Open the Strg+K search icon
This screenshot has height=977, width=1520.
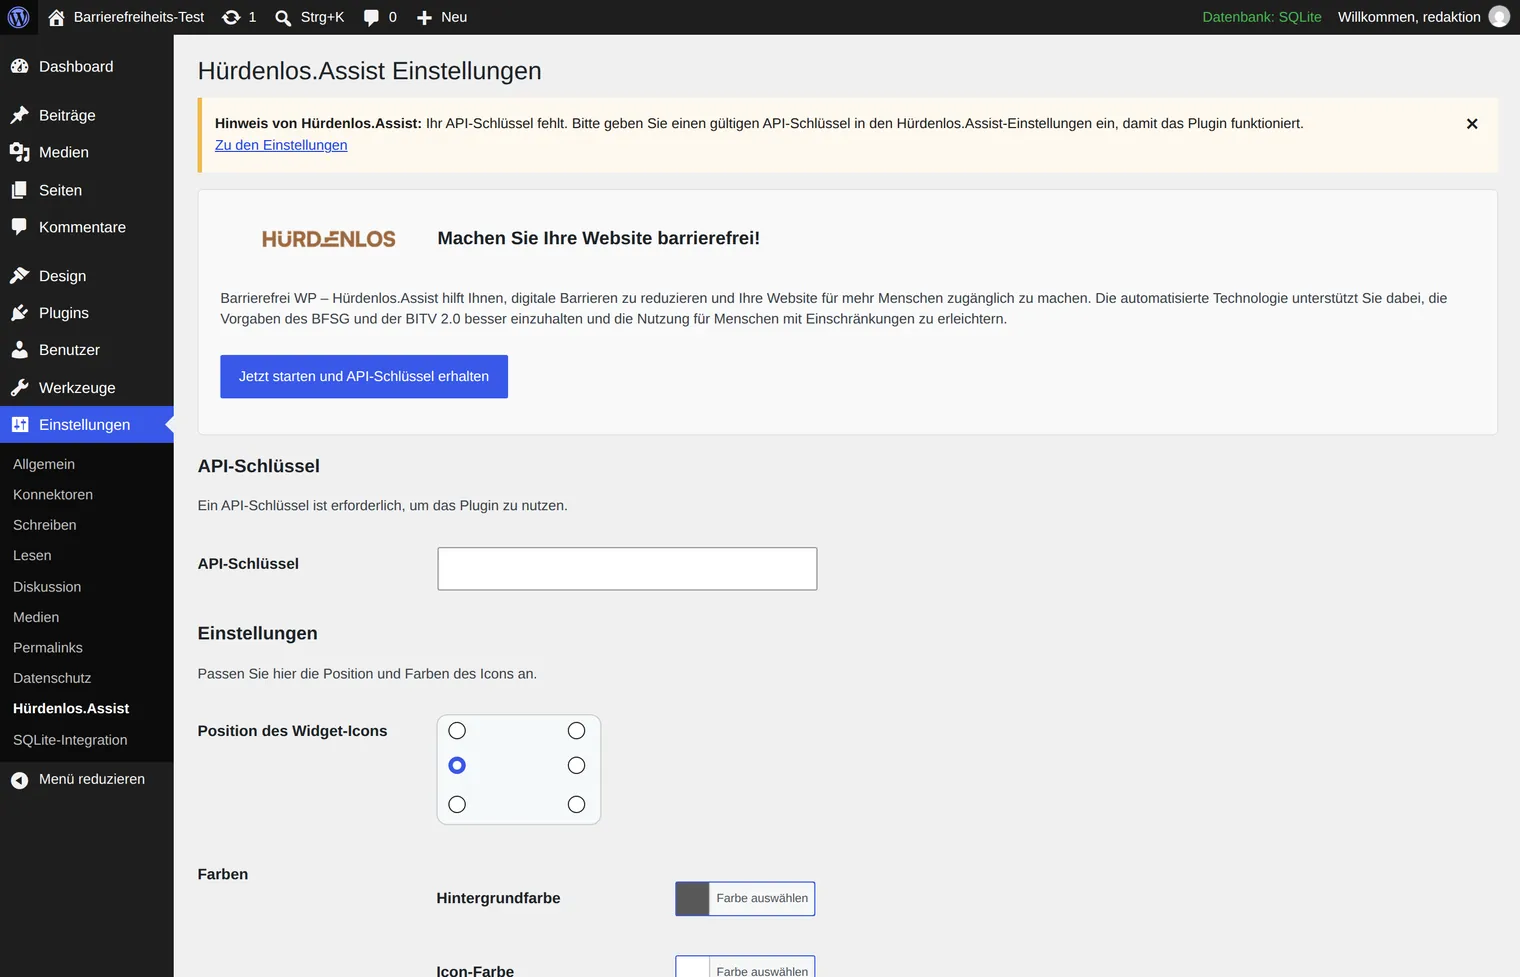(283, 17)
